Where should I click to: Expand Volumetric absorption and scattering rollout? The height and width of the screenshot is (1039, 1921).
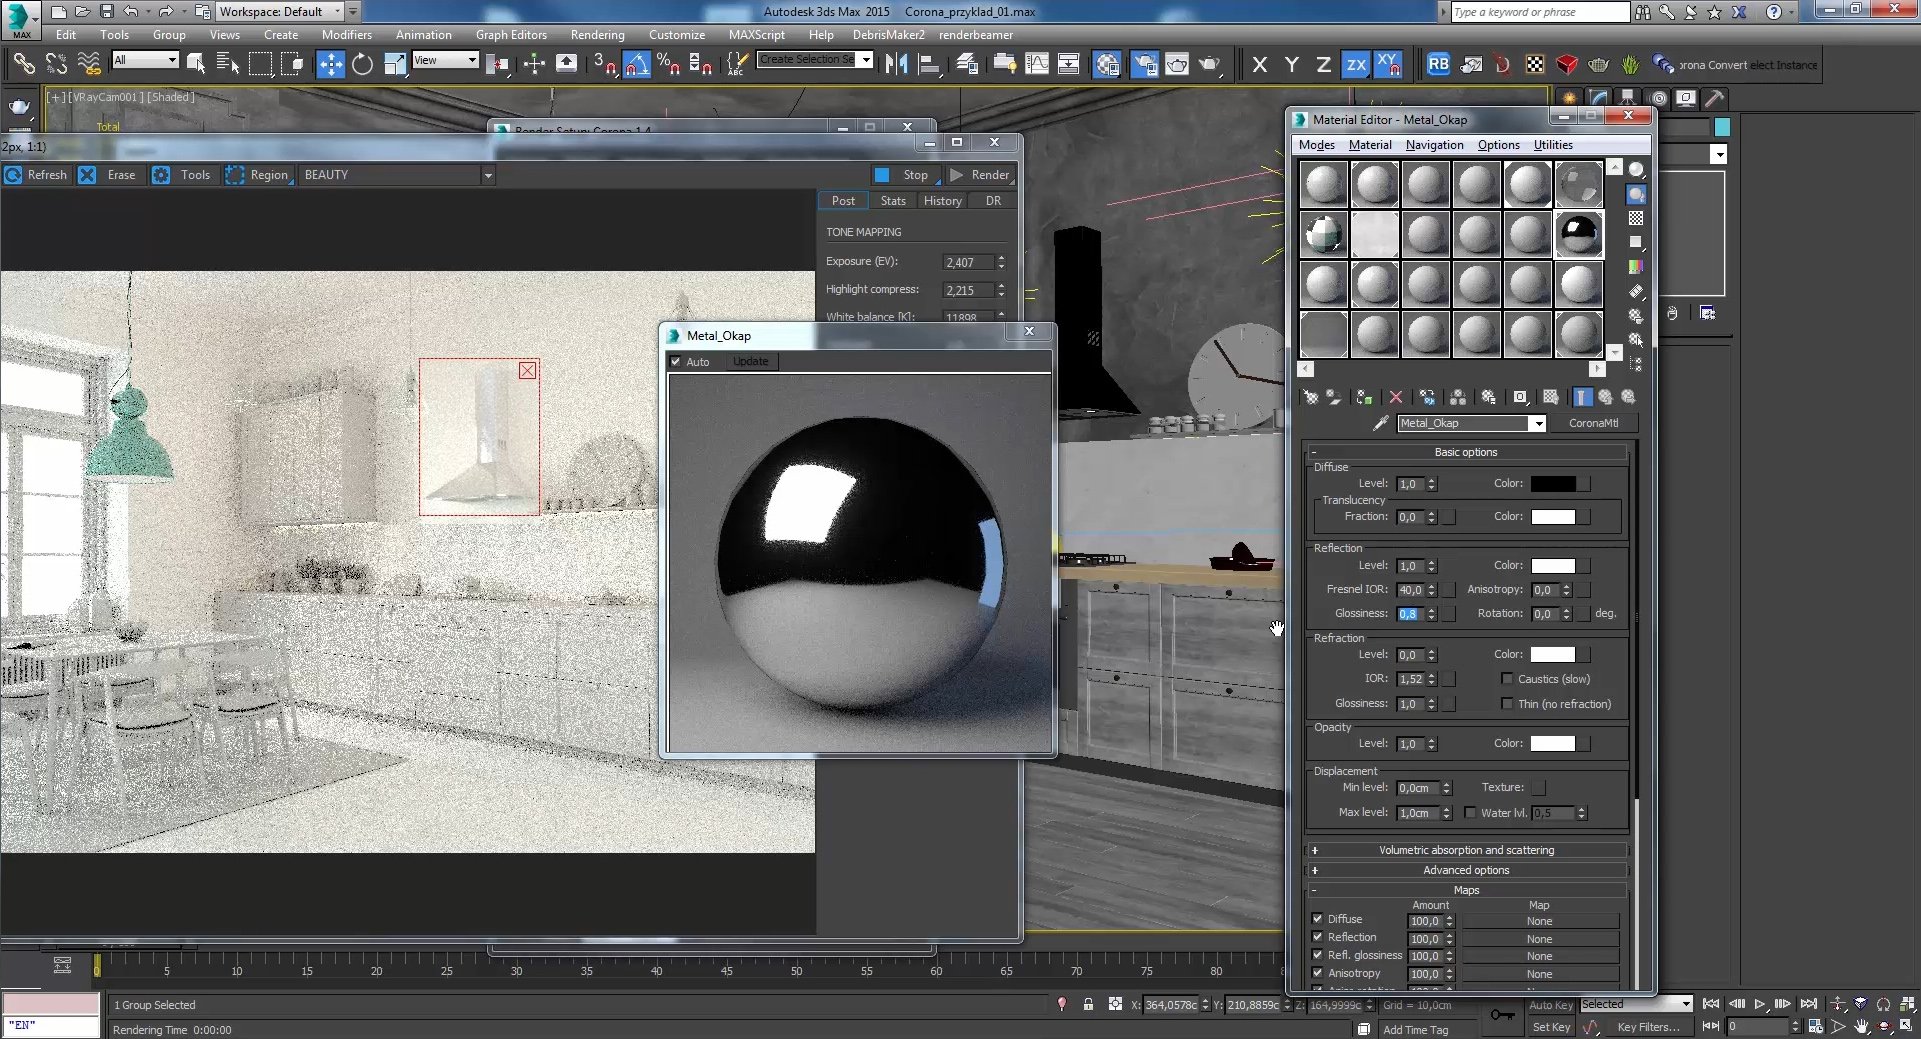click(x=1466, y=850)
